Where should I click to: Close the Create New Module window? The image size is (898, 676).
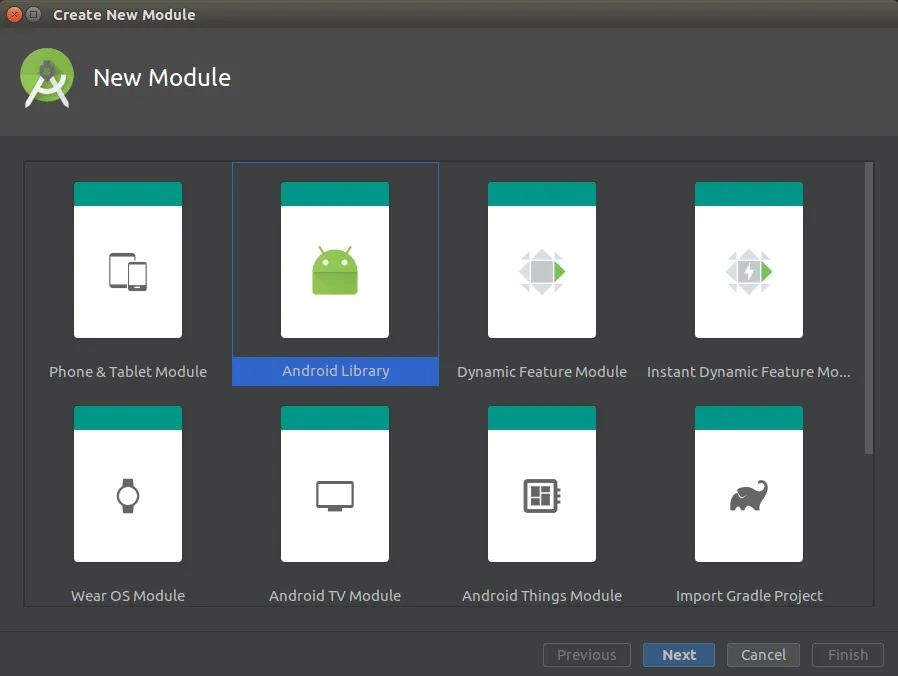(x=15, y=14)
